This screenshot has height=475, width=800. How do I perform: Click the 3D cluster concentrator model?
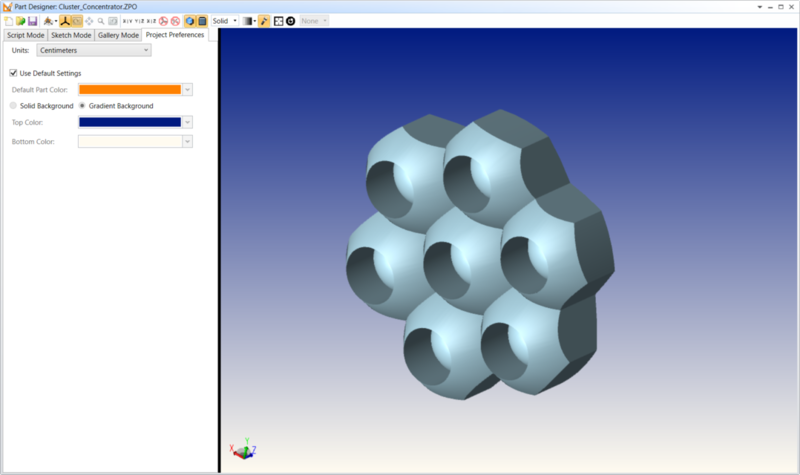pos(480,255)
